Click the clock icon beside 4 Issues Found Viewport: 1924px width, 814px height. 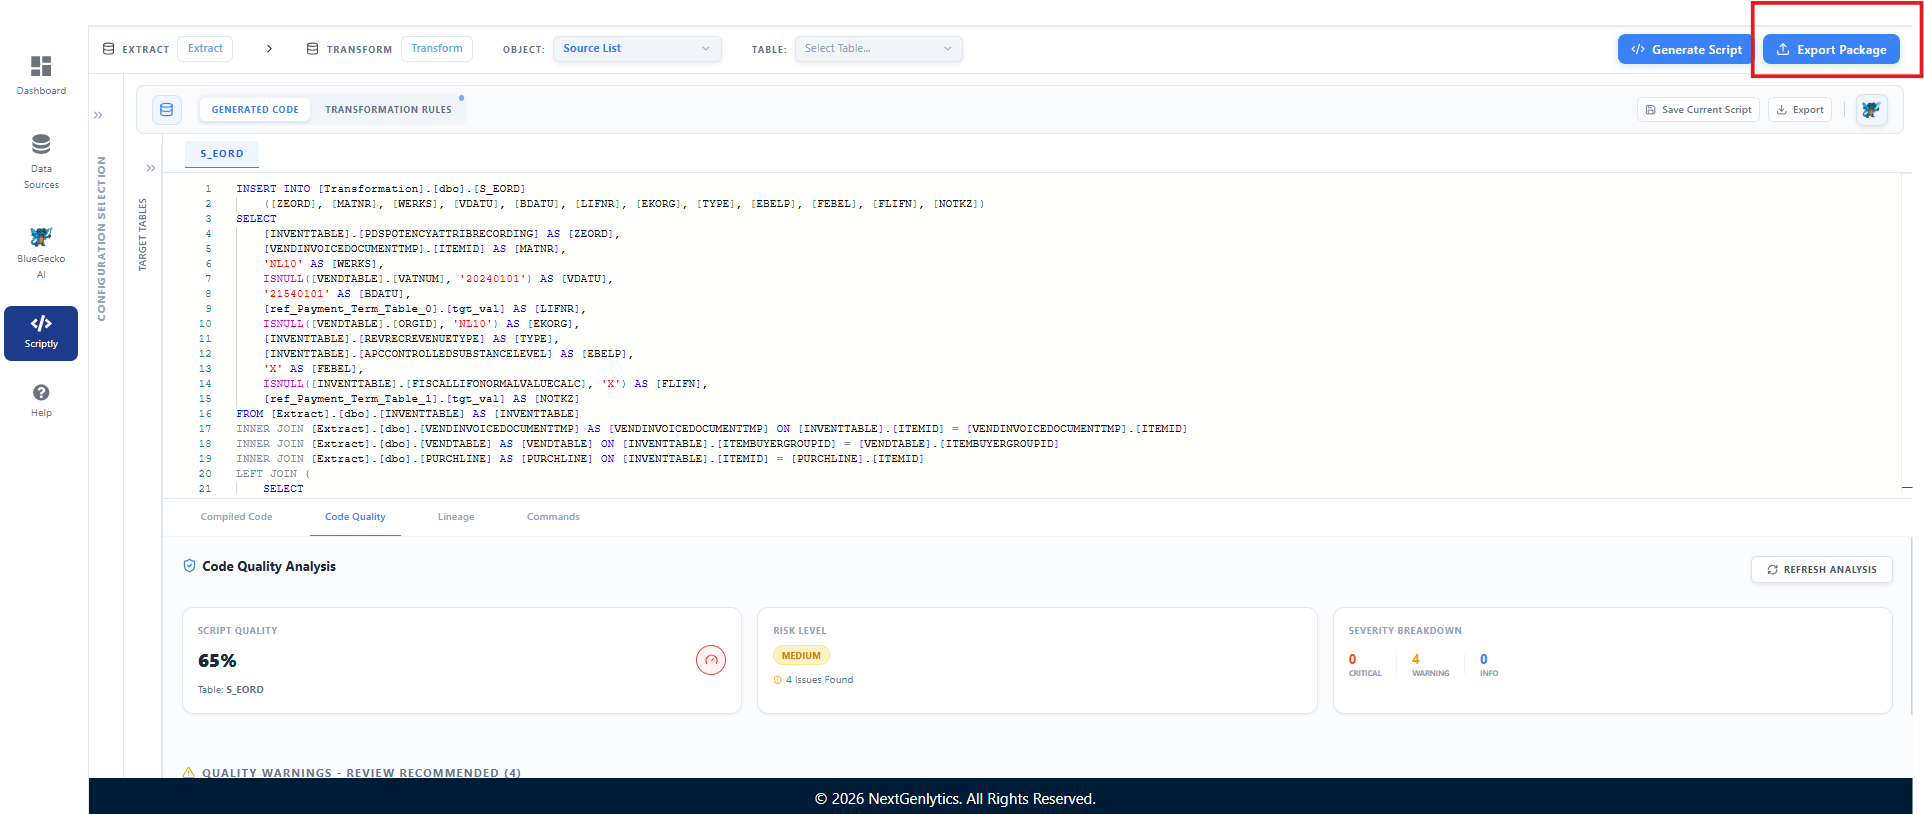[x=778, y=680]
